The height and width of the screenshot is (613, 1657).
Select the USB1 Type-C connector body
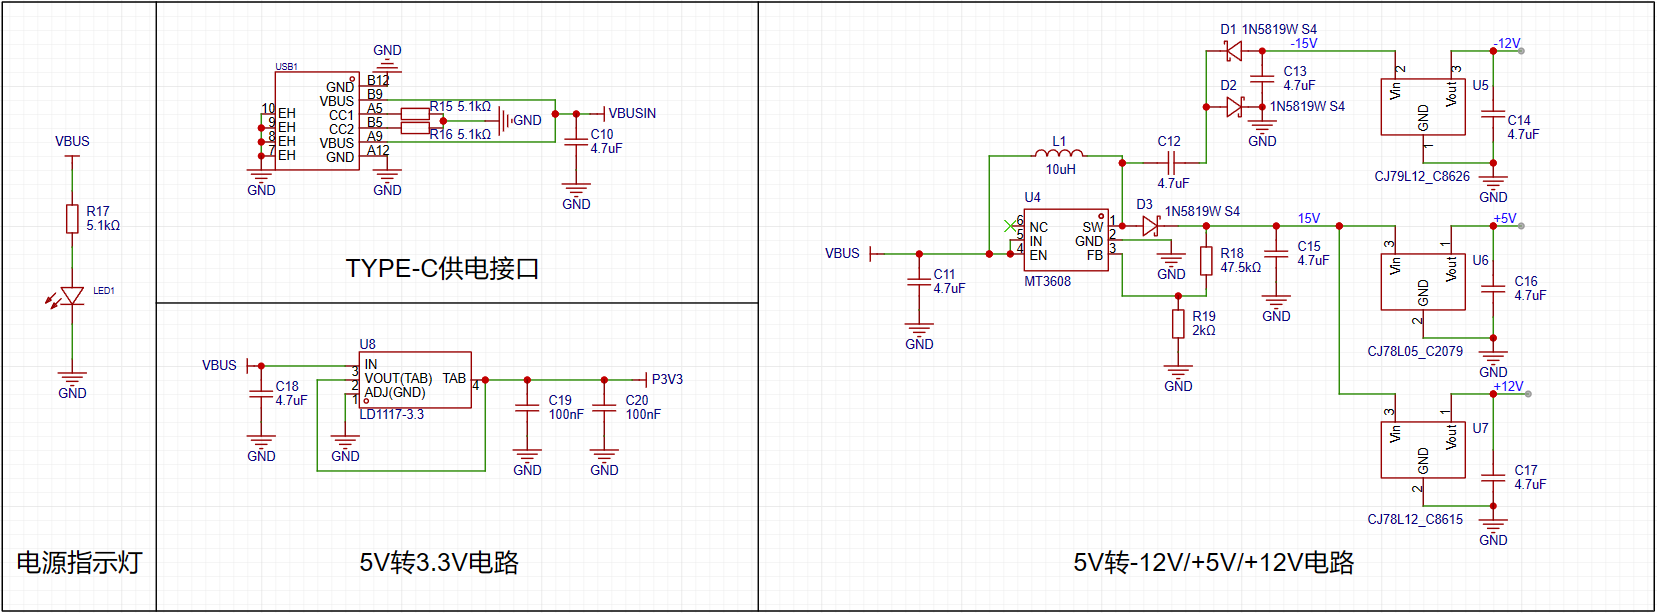tap(317, 120)
